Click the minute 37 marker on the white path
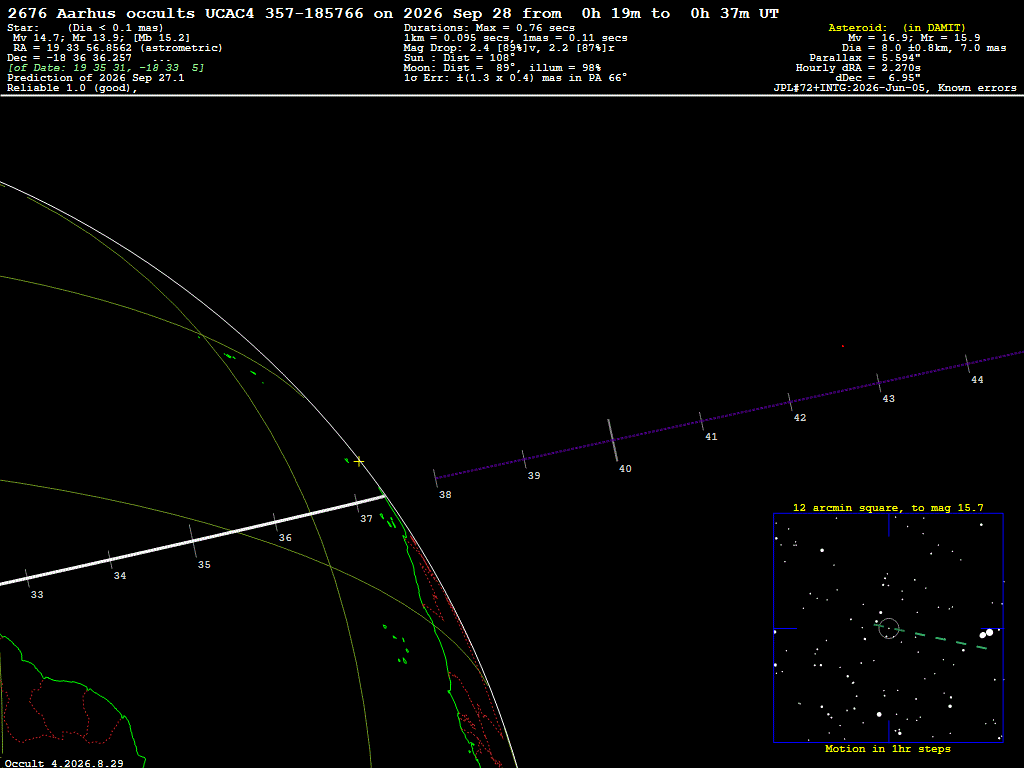This screenshot has height=768, width=1024. [357, 504]
